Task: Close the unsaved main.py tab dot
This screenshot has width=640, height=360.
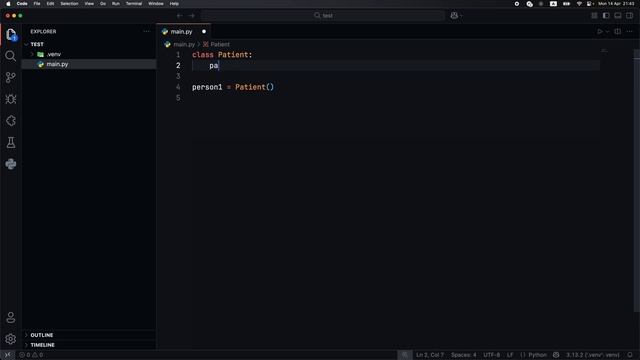Action: (x=204, y=31)
